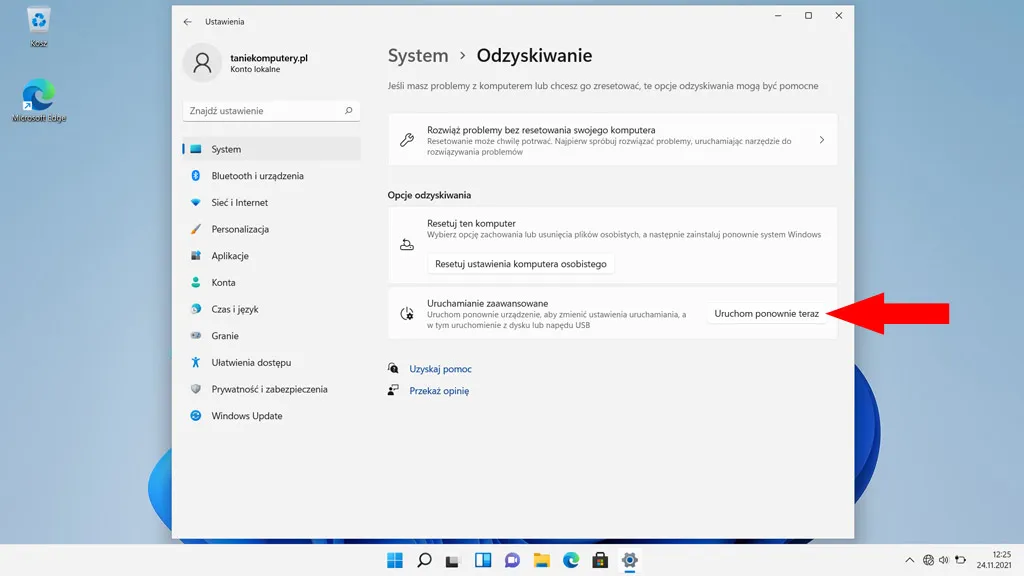Click the Personalizacja paintbrush icon
1024x576 pixels.
tap(195, 229)
